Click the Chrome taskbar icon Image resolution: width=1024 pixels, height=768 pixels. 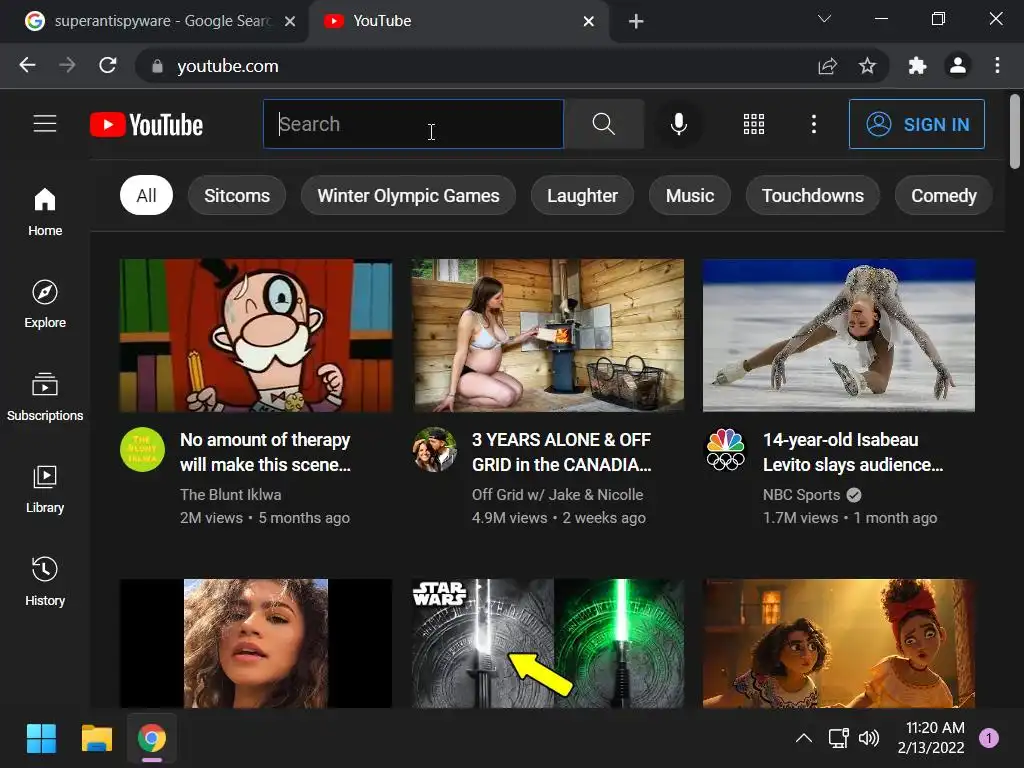coord(152,739)
